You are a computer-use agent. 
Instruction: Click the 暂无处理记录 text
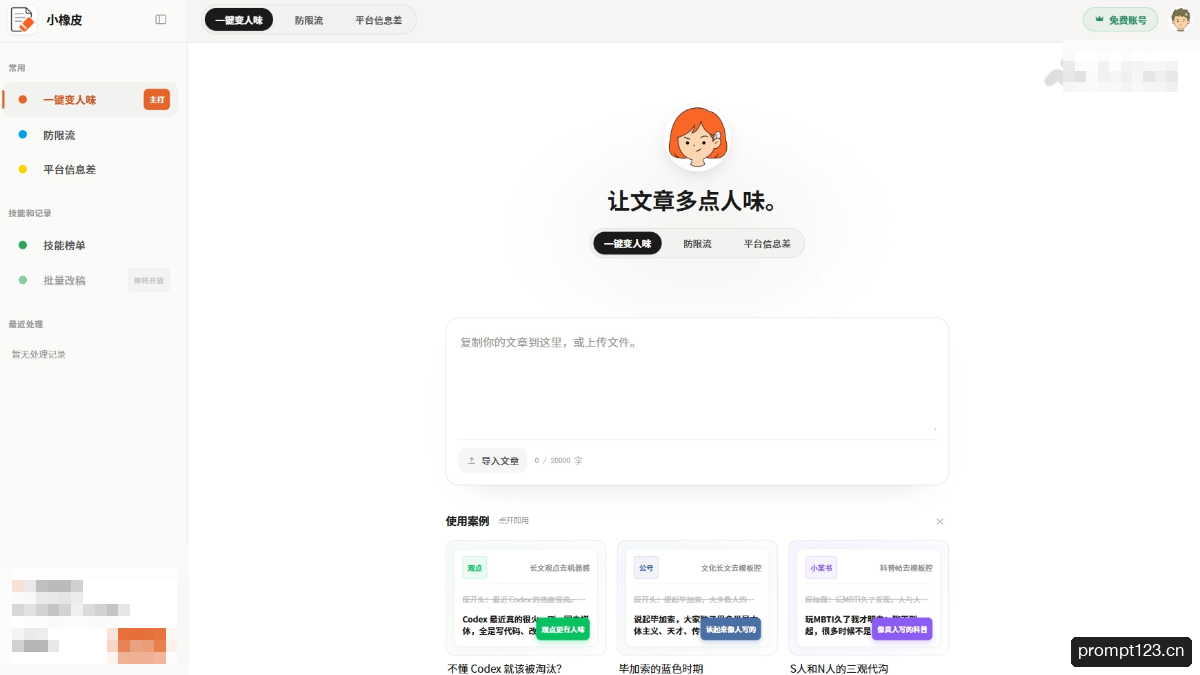pos(39,354)
